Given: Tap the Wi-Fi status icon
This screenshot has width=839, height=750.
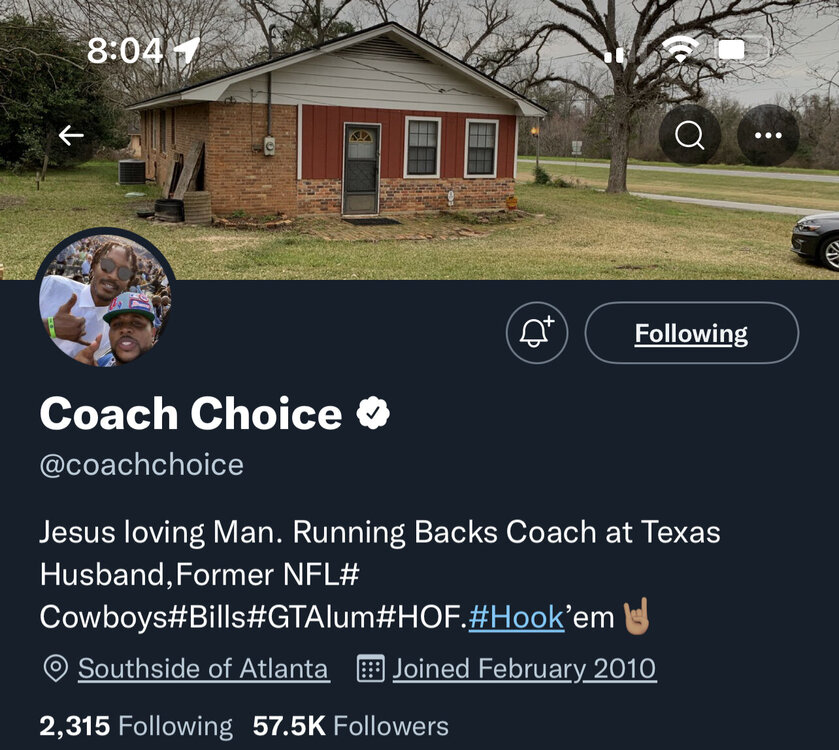Looking at the screenshot, I should click(682, 49).
